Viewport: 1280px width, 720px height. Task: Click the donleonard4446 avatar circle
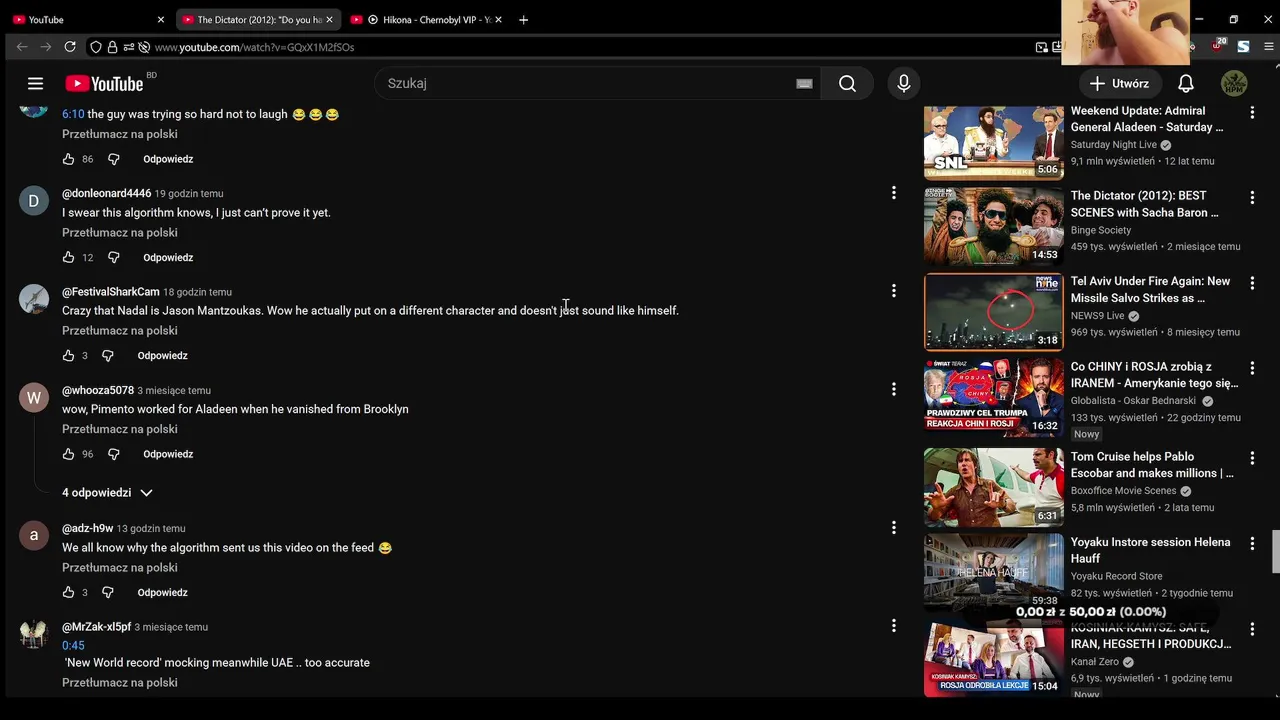[x=34, y=201]
